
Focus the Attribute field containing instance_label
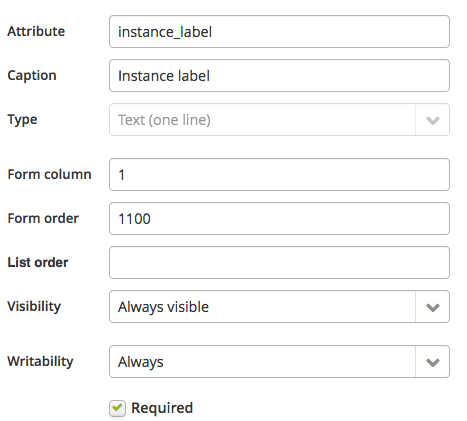pos(279,32)
